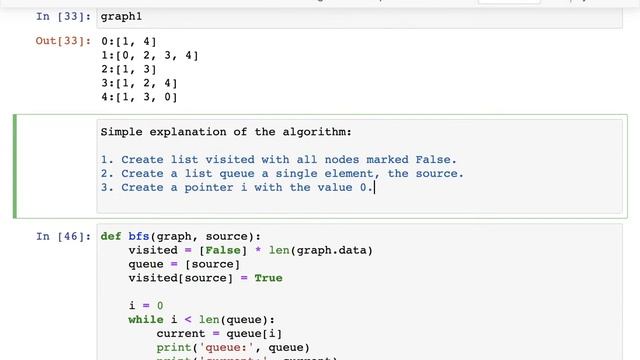Click the print('queue:', queue) line
This screenshot has width=640, height=360.
(x=233, y=347)
